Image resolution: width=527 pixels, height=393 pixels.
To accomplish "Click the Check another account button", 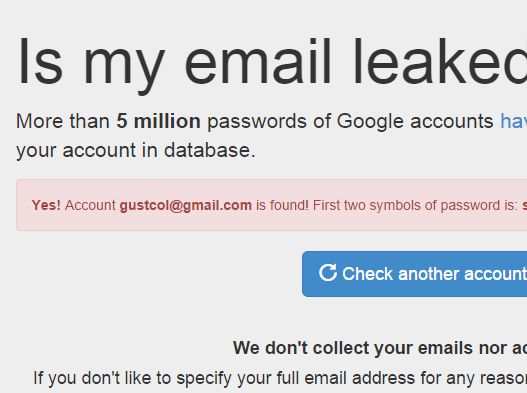I will coord(414,274).
